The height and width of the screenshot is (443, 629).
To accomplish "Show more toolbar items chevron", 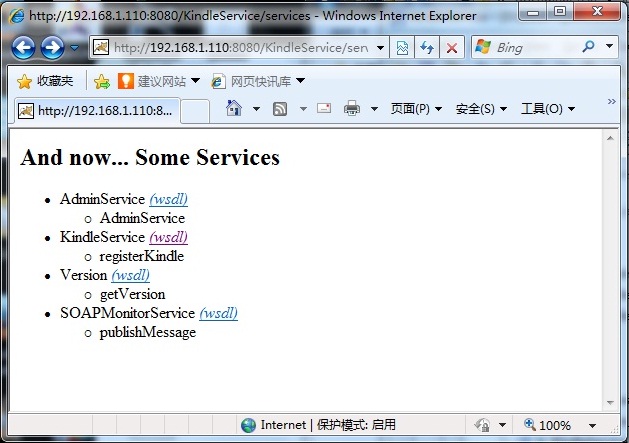I will tap(611, 102).
